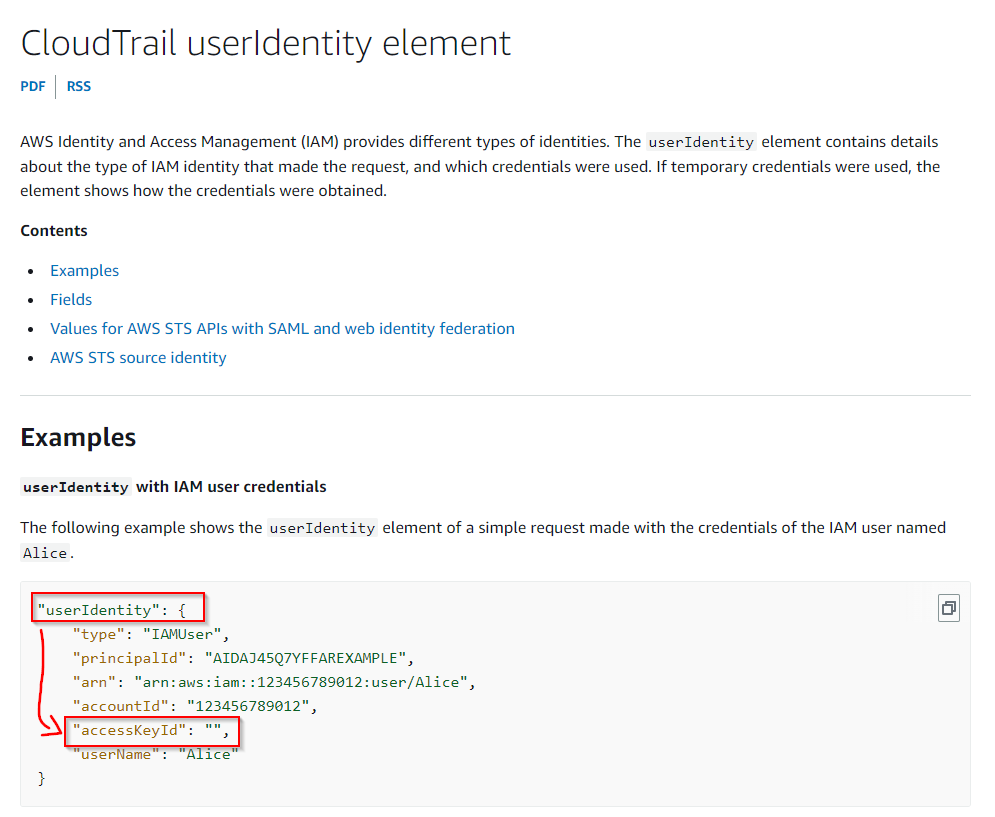Click the CloudTrail userIdentity element page title

[265, 42]
